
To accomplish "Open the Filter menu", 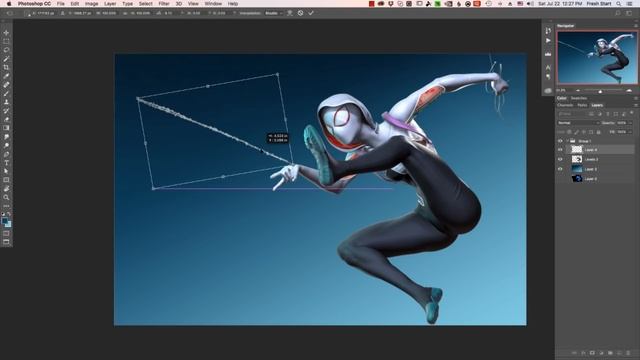I will (x=164, y=4).
